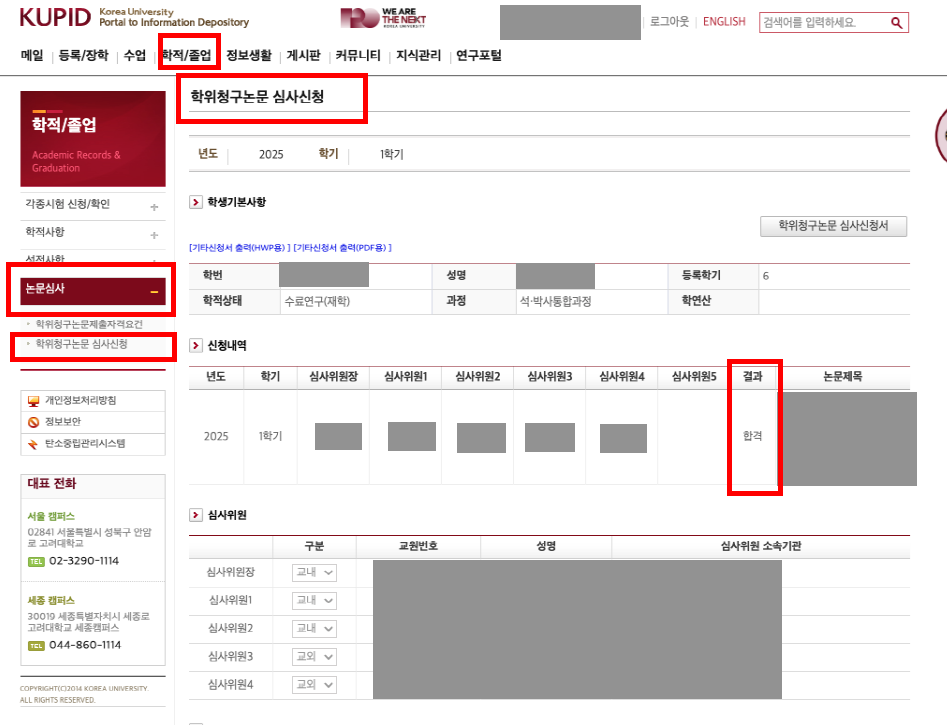Open the 심사위원장 구분 dropdown
This screenshot has height=725, width=947.
point(314,573)
